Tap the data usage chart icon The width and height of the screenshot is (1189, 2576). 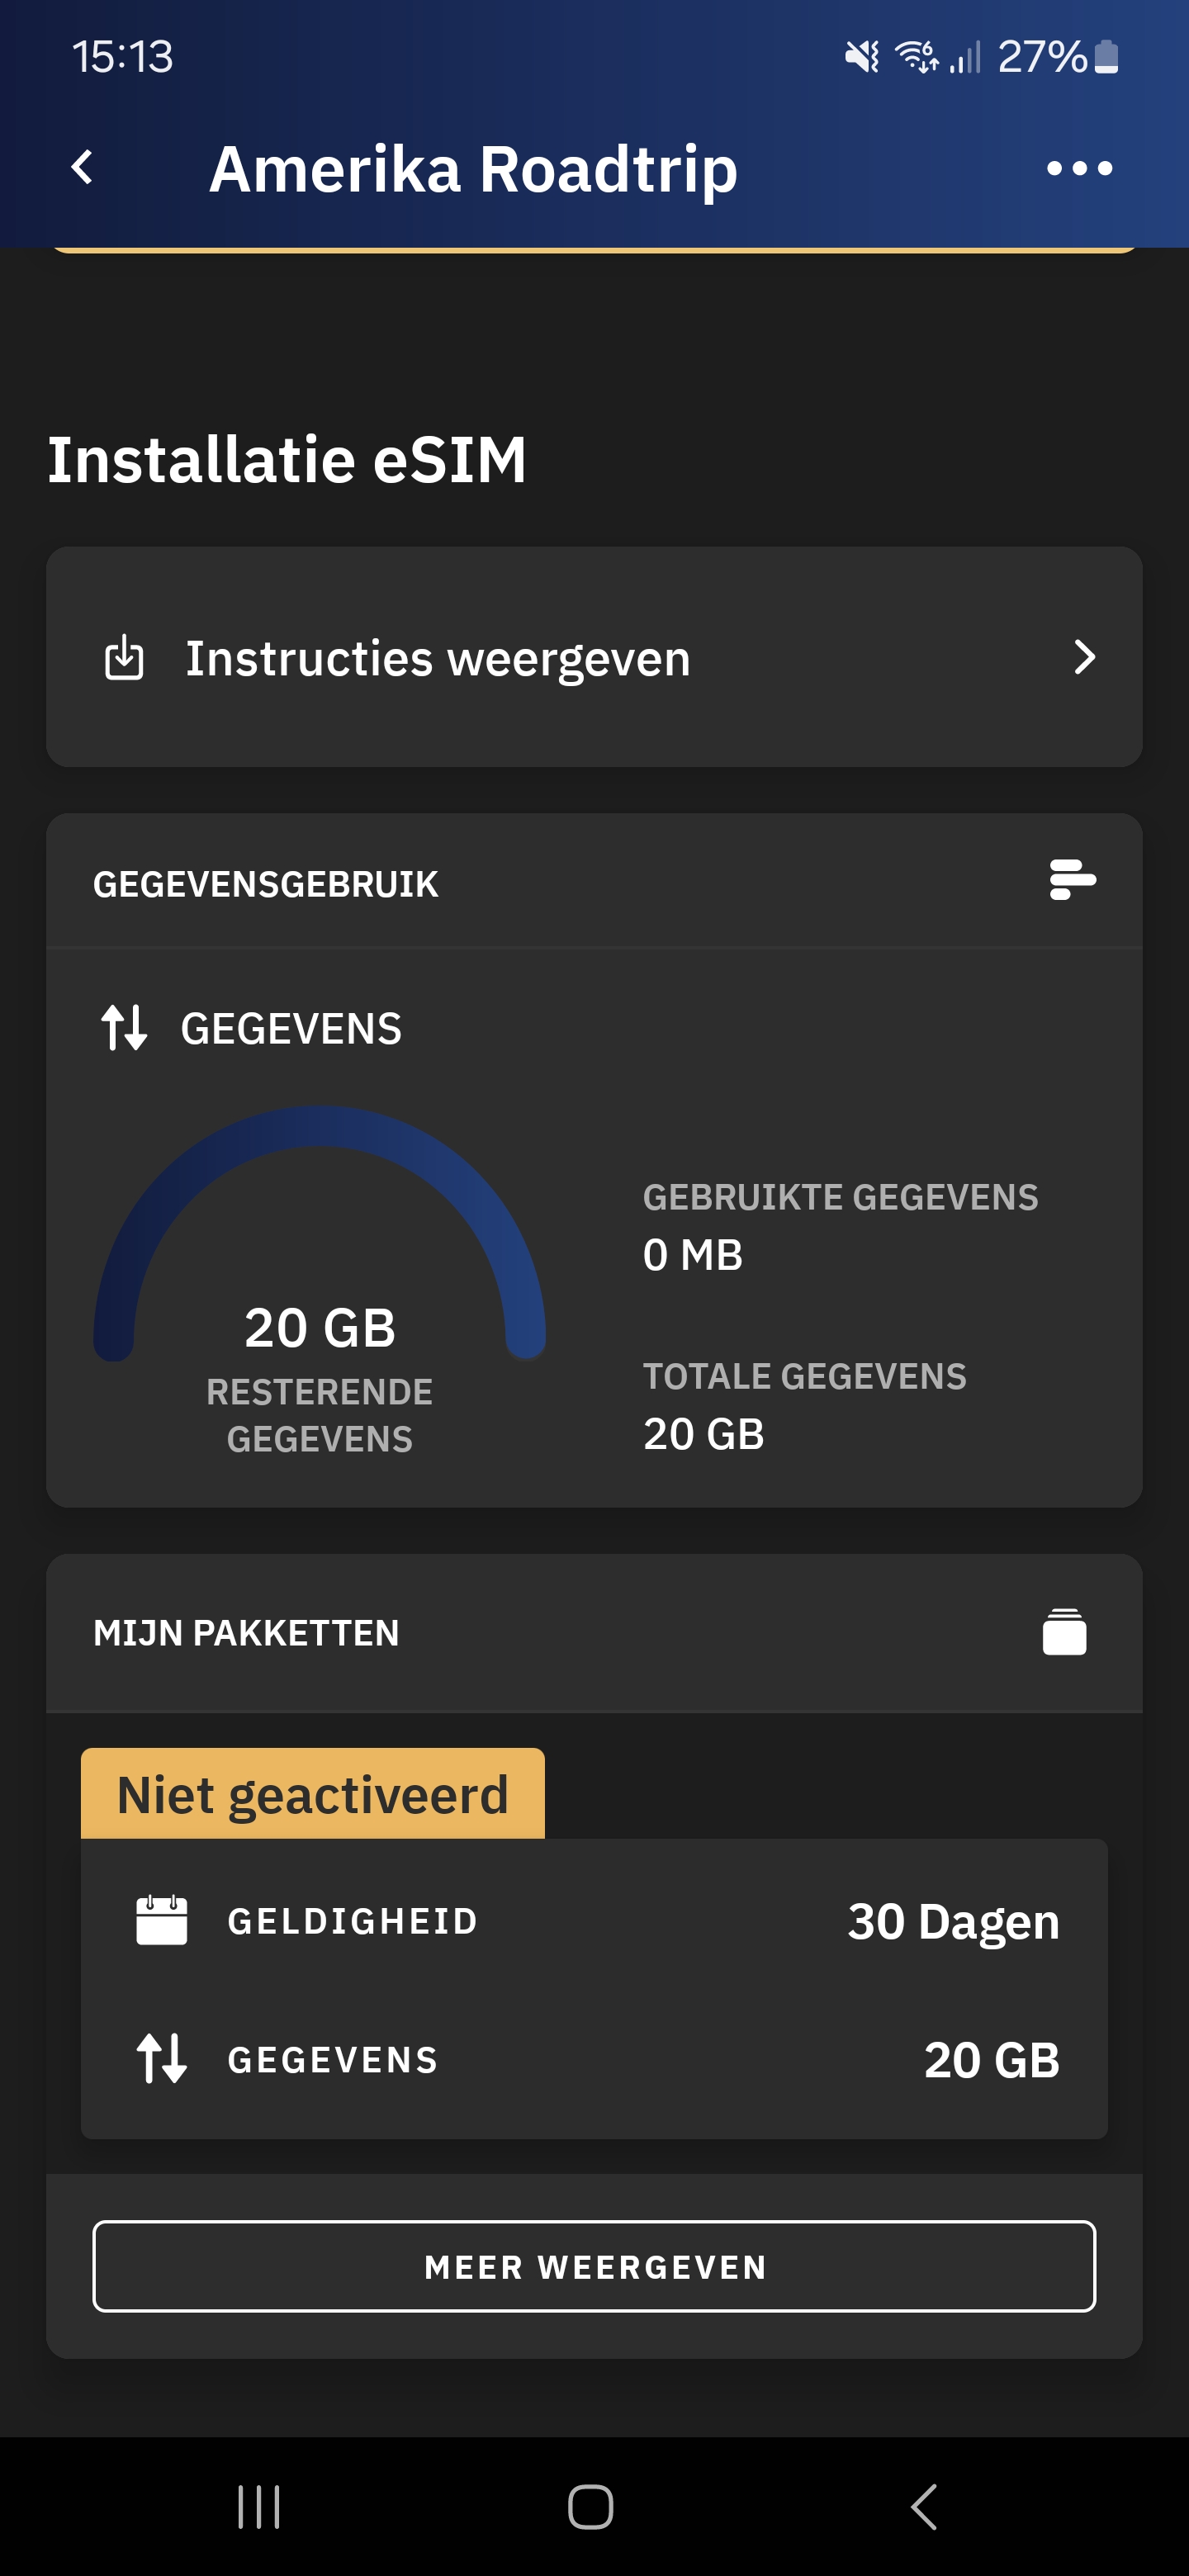tap(1072, 880)
